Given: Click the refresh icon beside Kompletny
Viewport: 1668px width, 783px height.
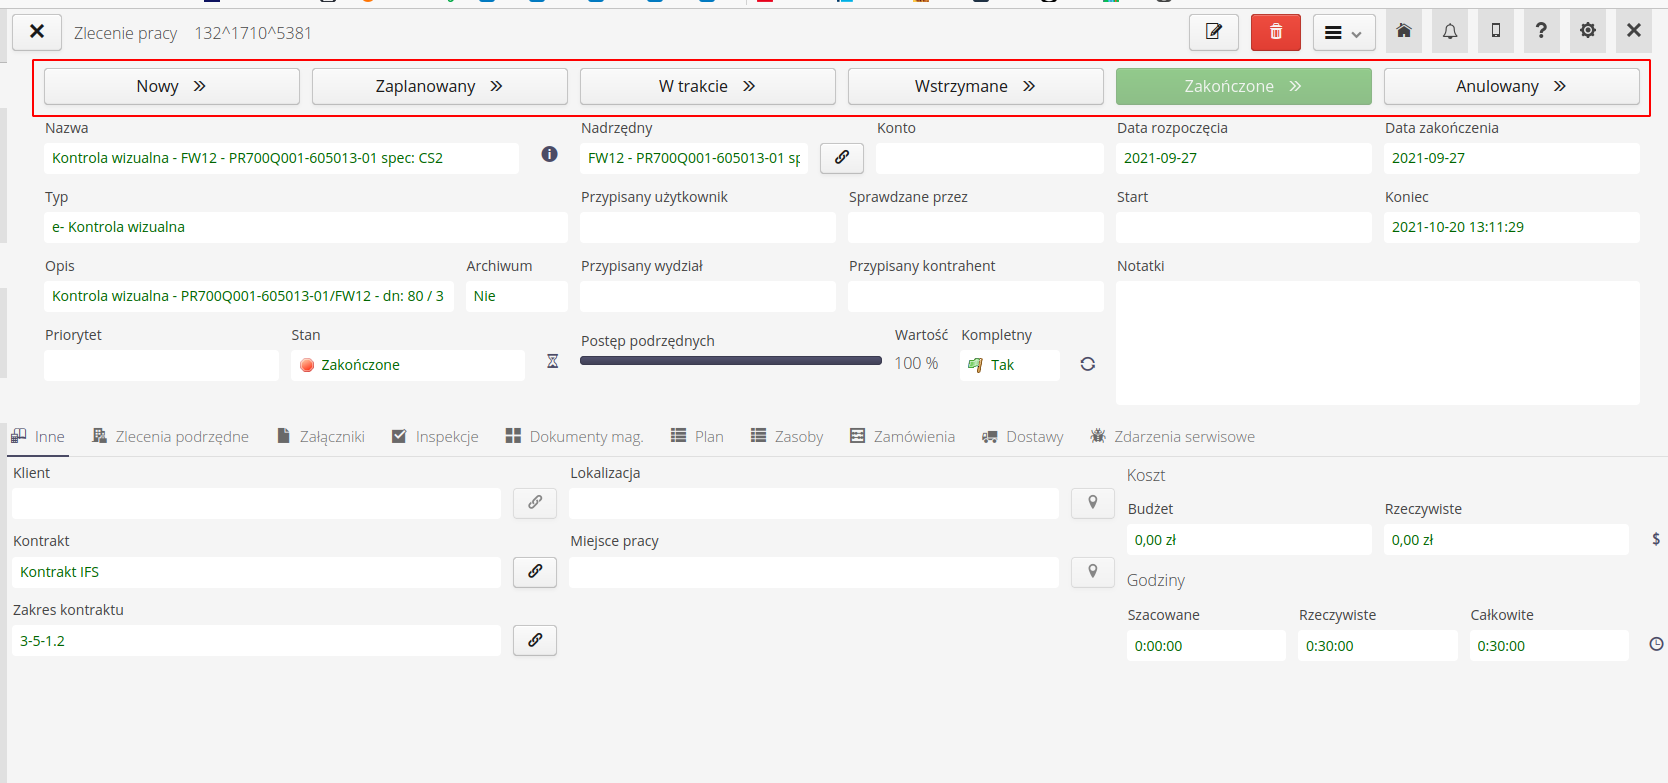Looking at the screenshot, I should pos(1087,364).
